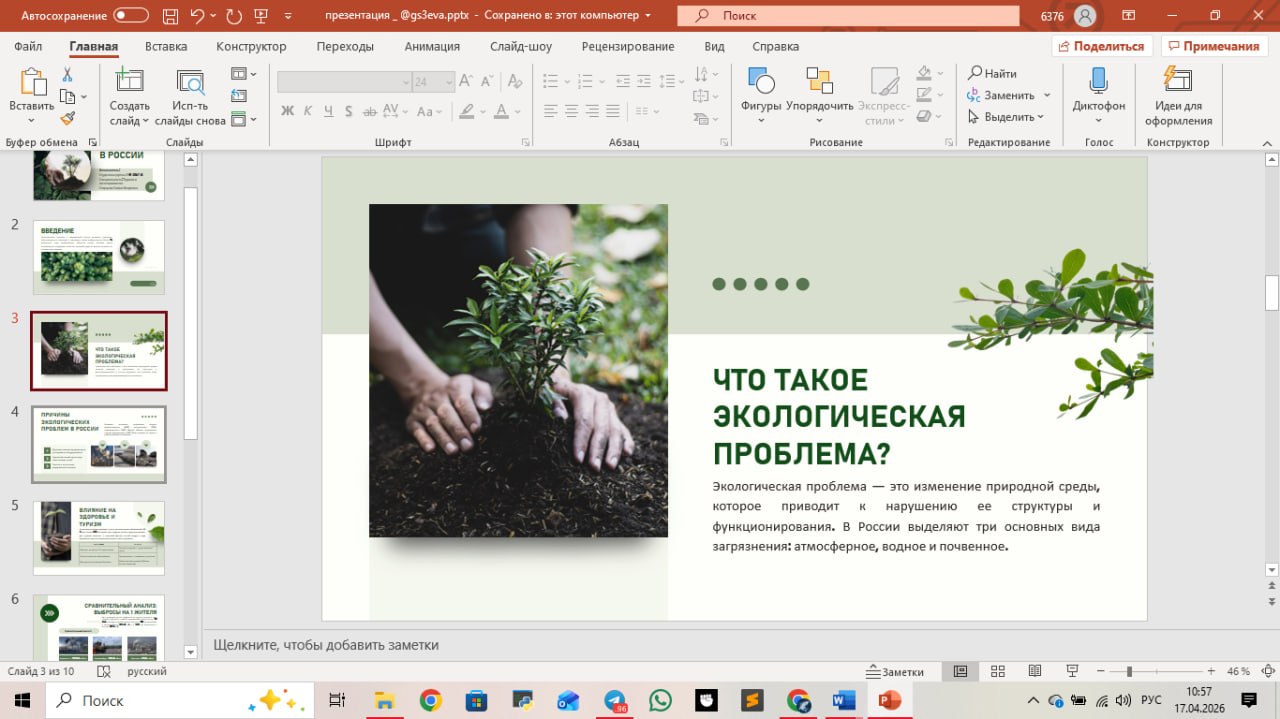Toggle the AutoSave (Автосохранение) switch
The image size is (1280, 719).
pyautogui.click(x=131, y=15)
